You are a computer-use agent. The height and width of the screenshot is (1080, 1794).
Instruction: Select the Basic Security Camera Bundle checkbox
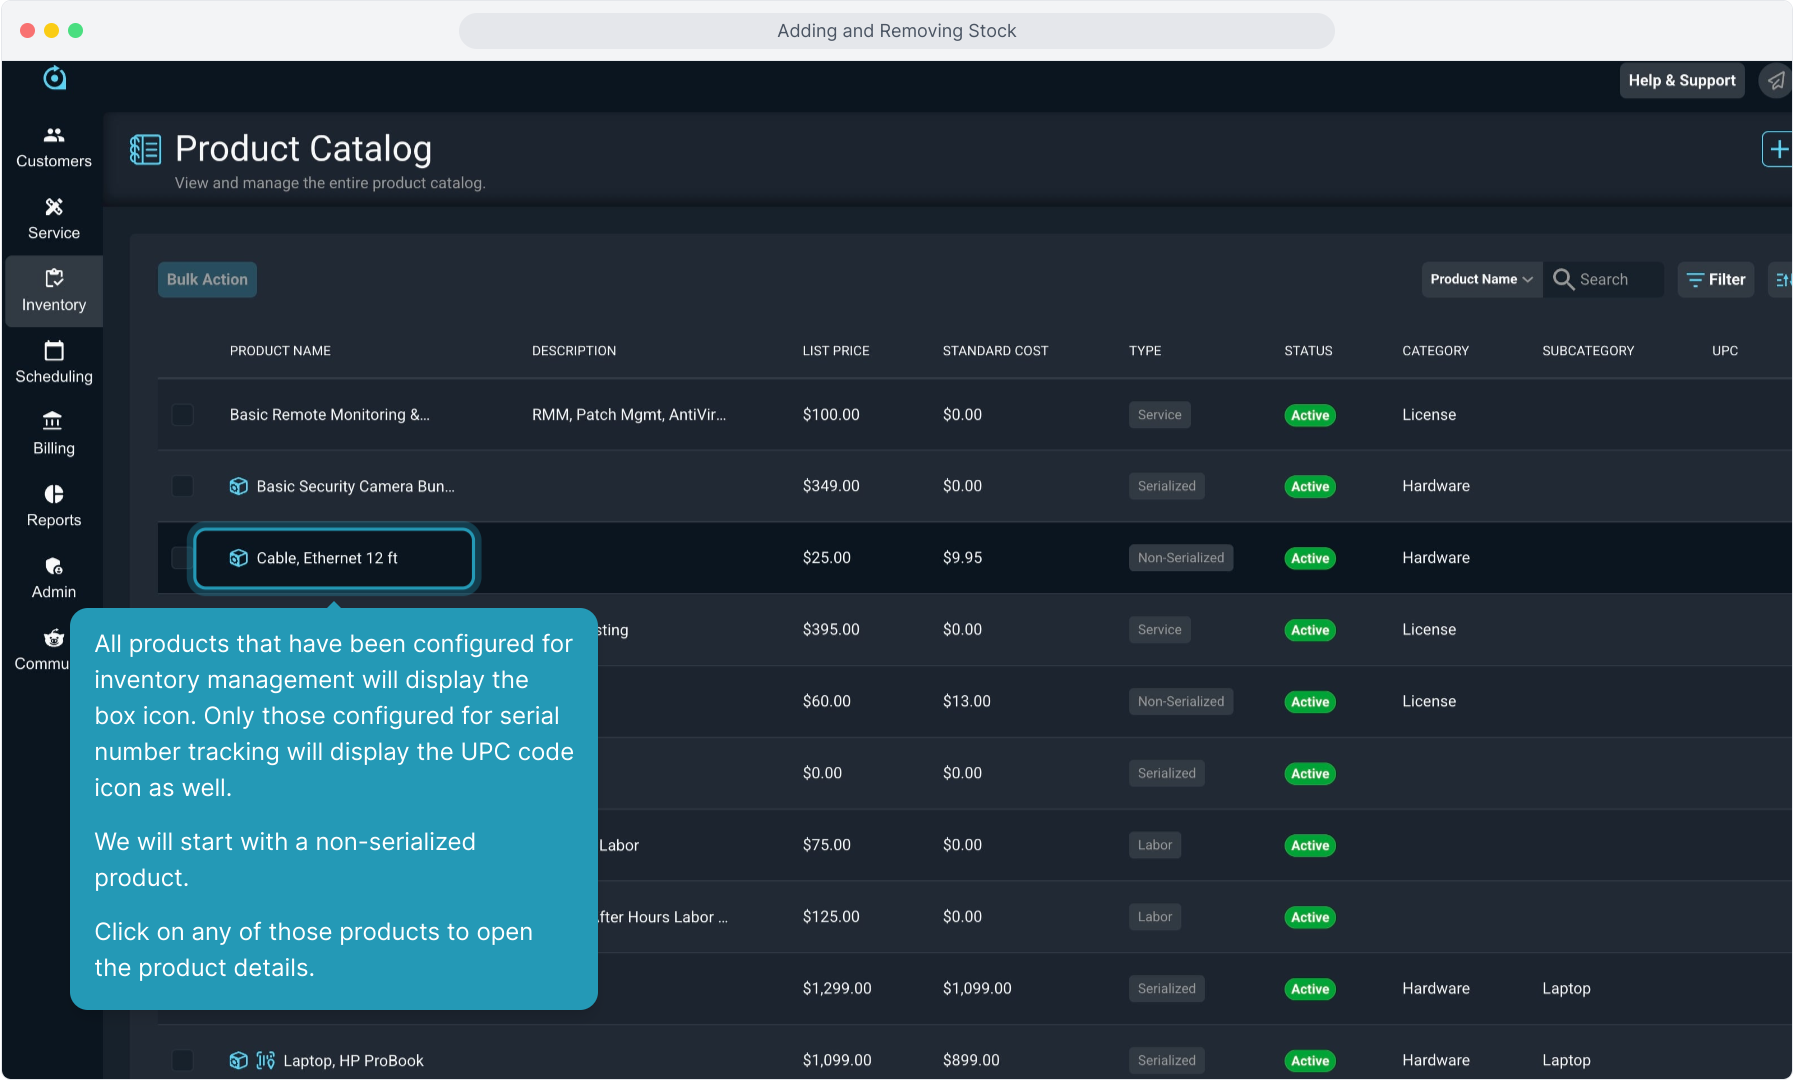coord(183,486)
